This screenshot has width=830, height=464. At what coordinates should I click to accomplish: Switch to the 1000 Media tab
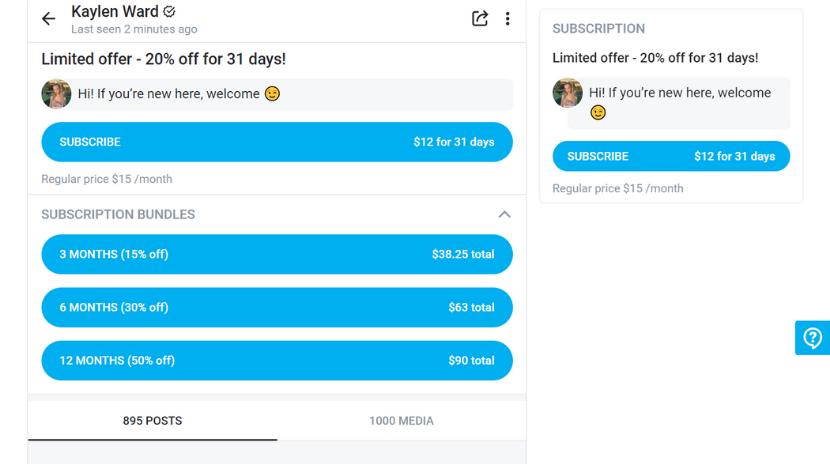[x=401, y=421]
